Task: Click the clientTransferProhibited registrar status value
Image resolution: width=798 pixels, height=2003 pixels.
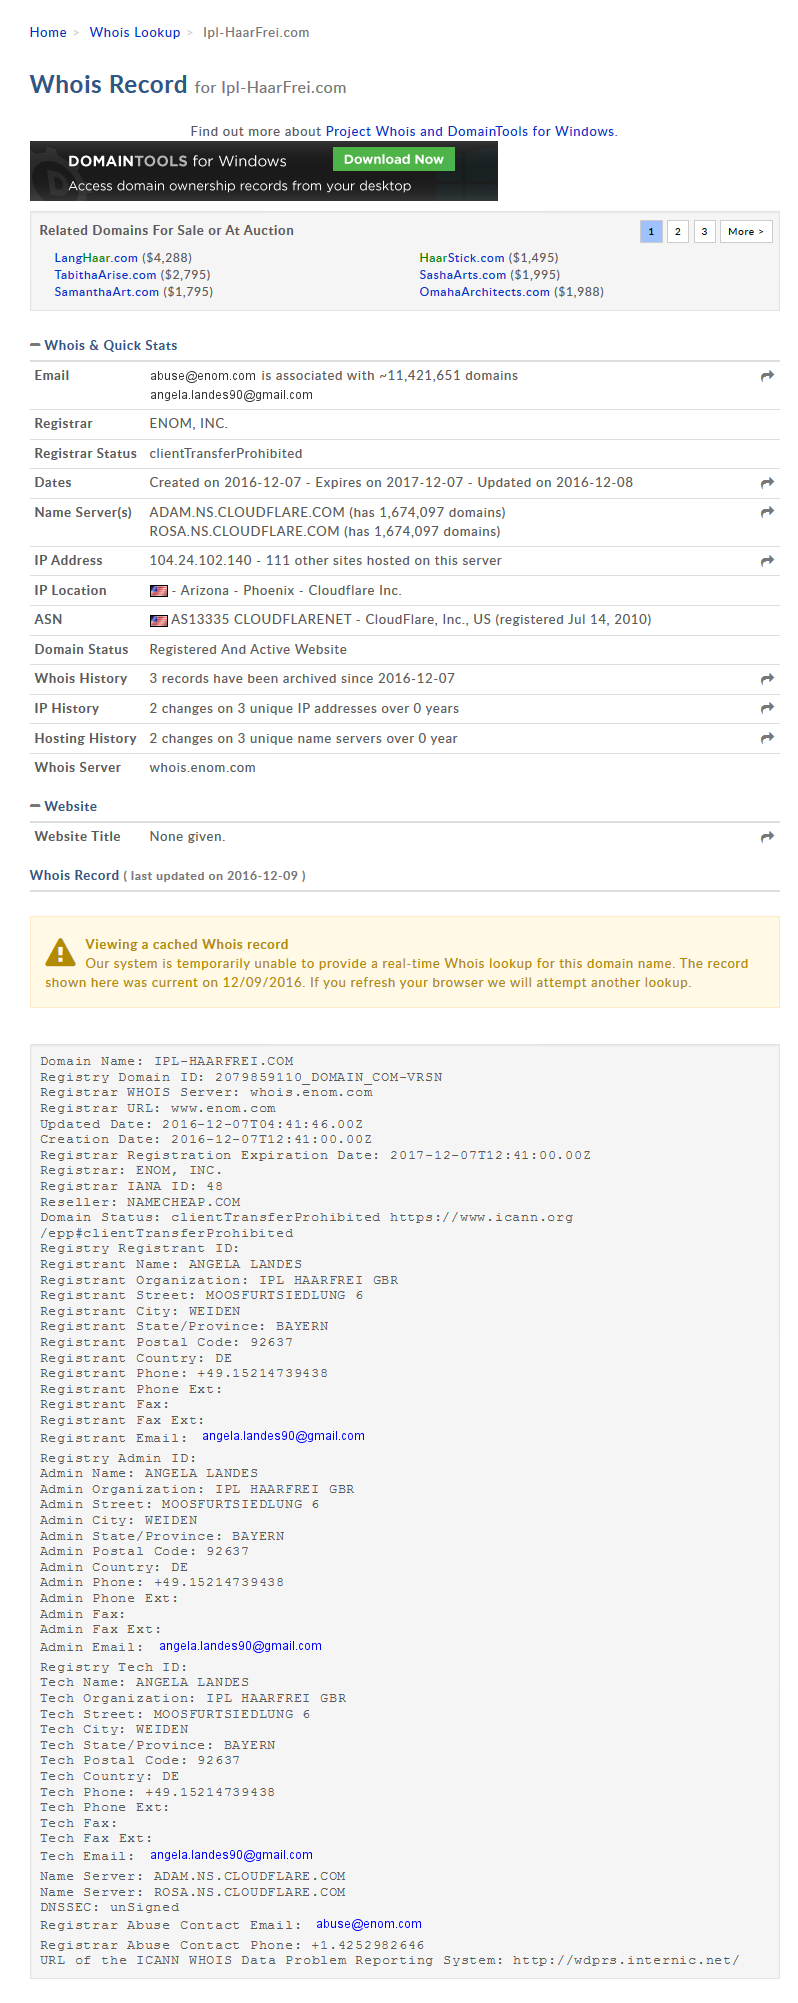Action: [226, 454]
